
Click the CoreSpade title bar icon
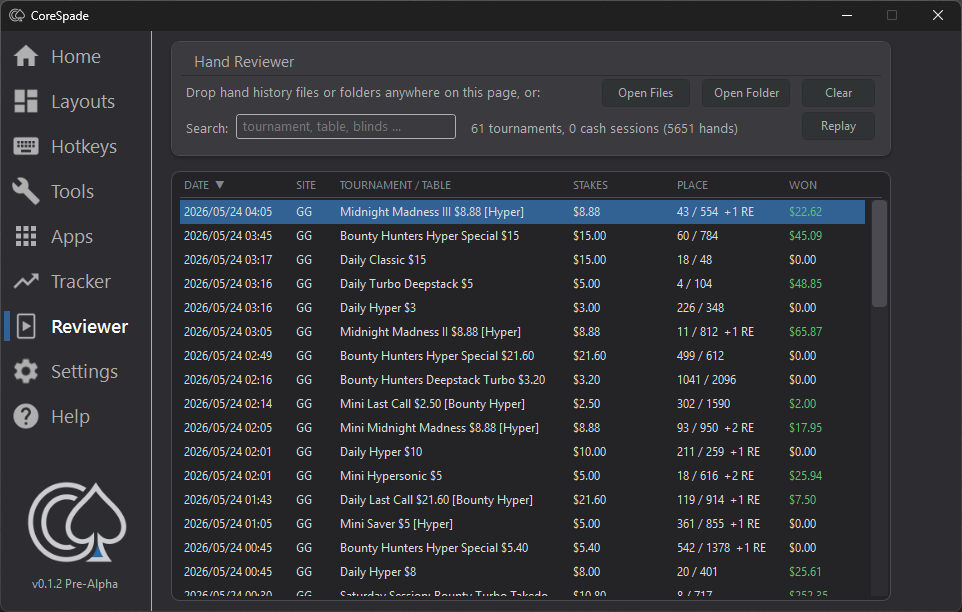pos(17,15)
